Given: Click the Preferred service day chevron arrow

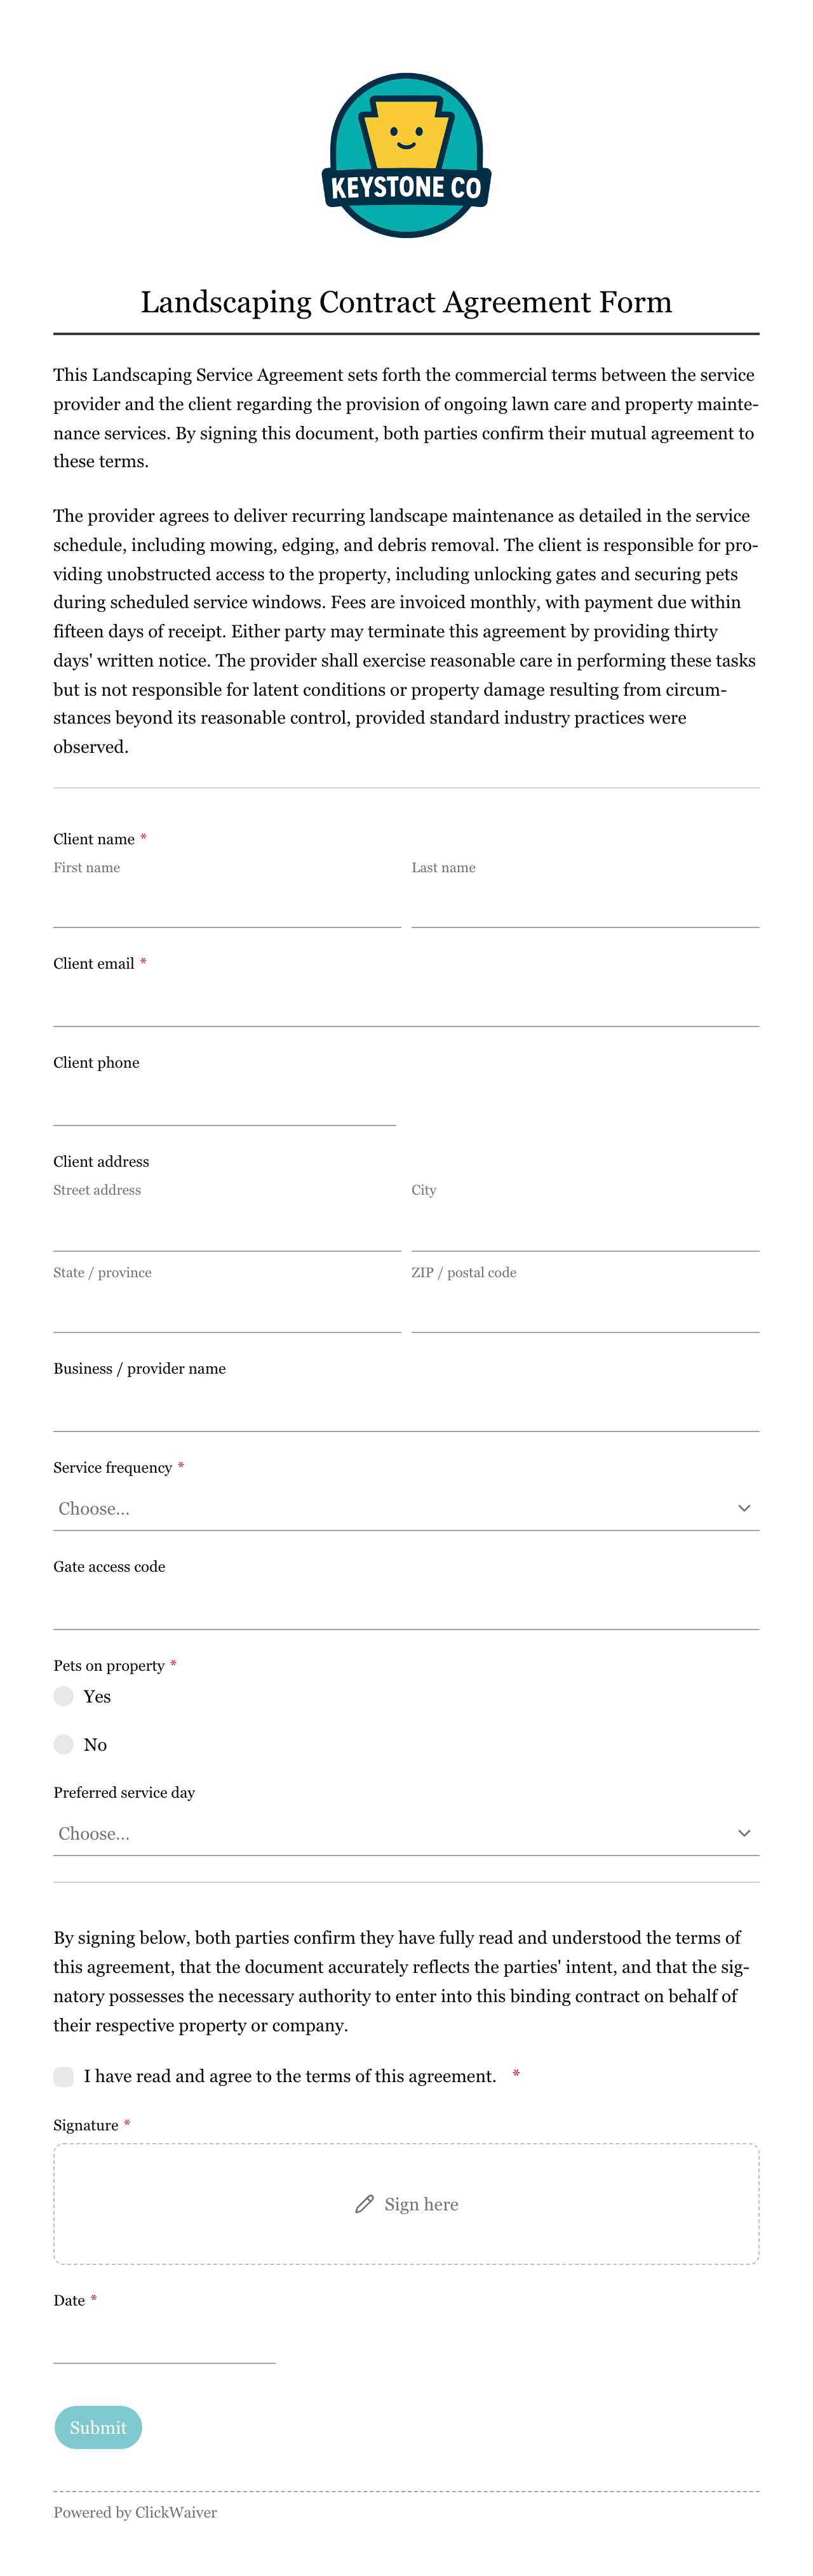Looking at the screenshot, I should tap(743, 1833).
